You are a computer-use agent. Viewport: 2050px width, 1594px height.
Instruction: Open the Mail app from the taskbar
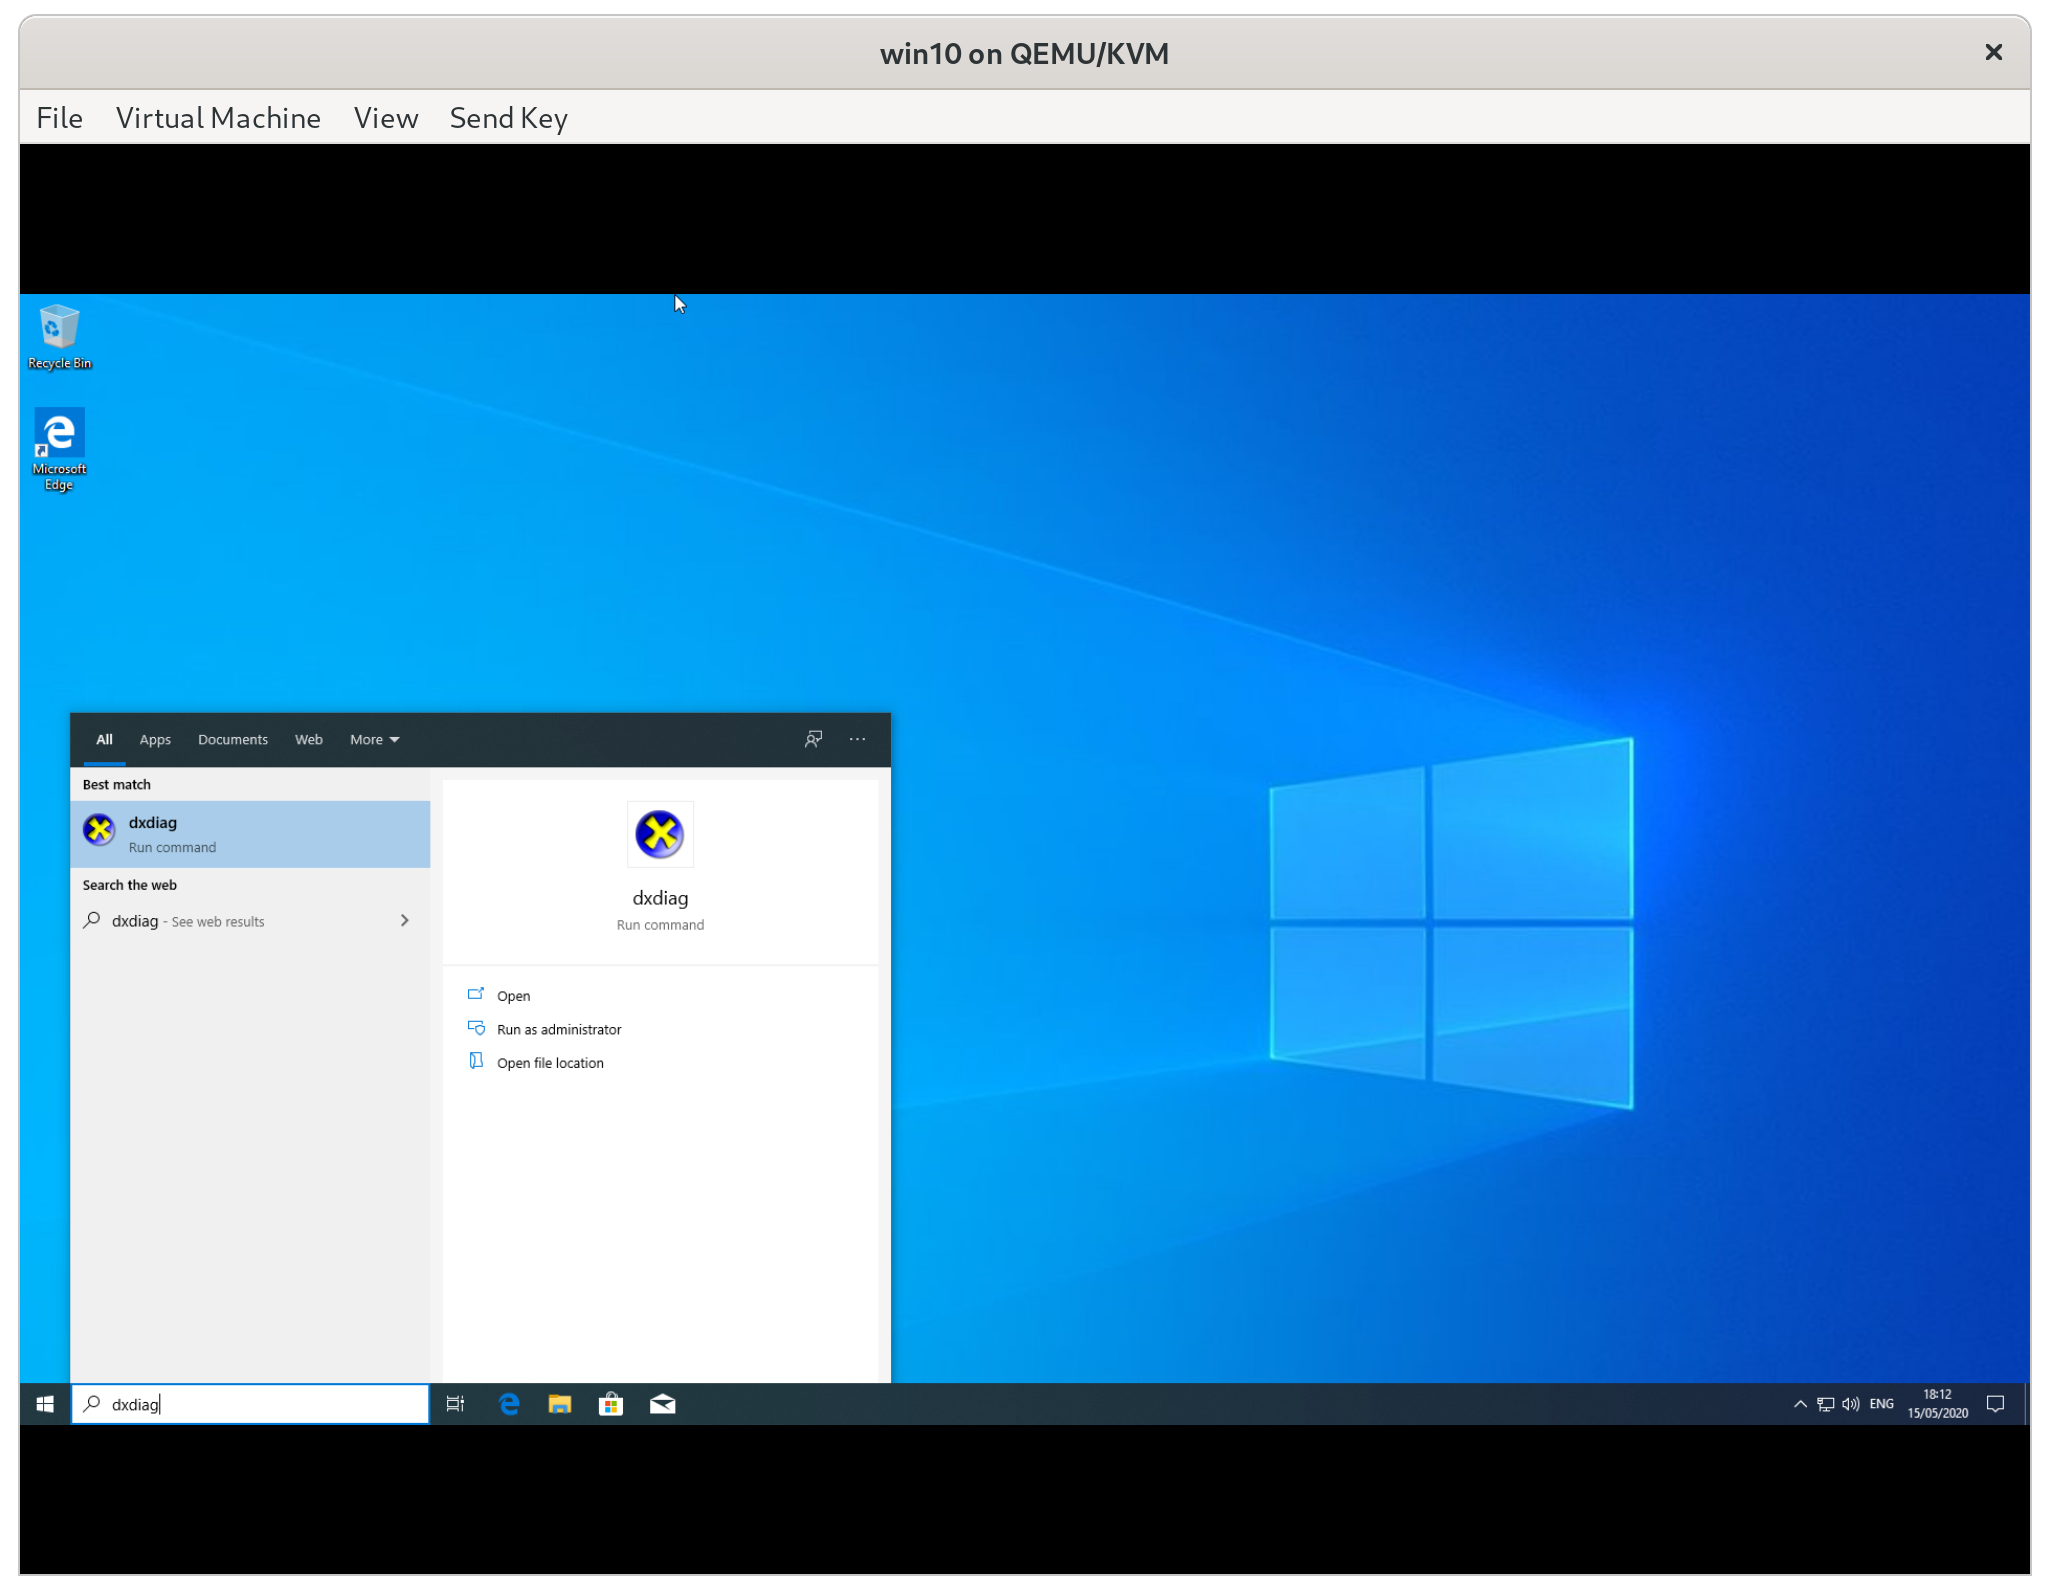pos(662,1403)
